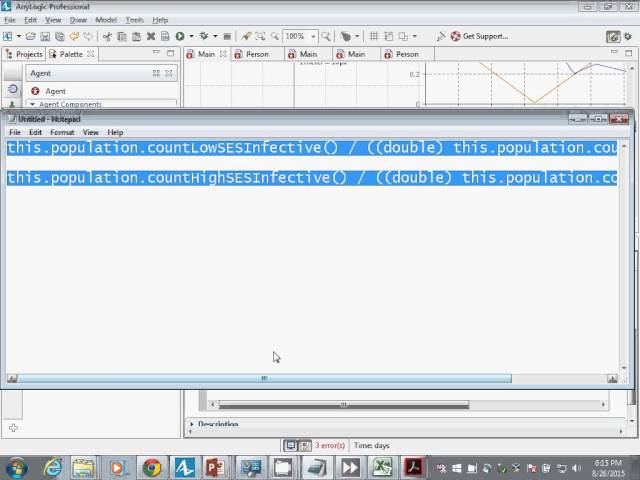Screen dimensions: 640x480
Task: Select the hand pan tool icon
Action: [346, 36]
